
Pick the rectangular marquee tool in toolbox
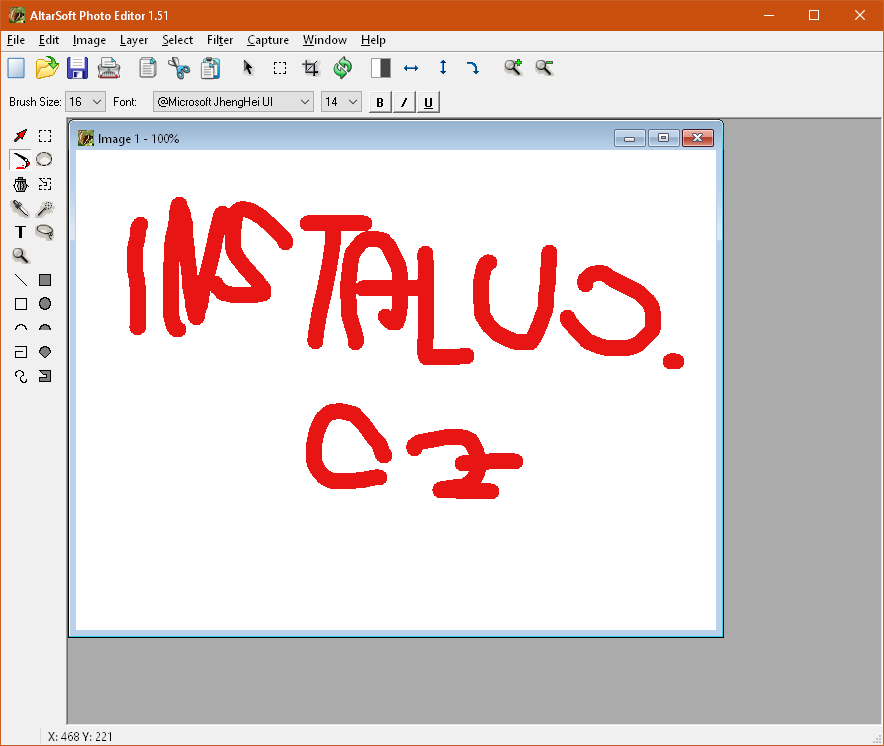click(x=45, y=136)
